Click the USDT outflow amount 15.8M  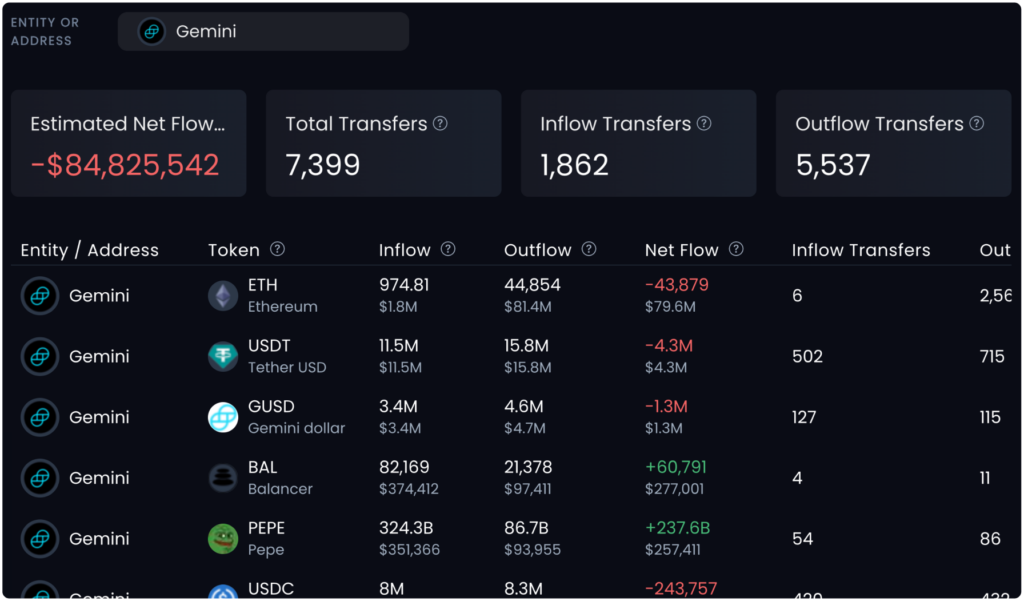(526, 346)
